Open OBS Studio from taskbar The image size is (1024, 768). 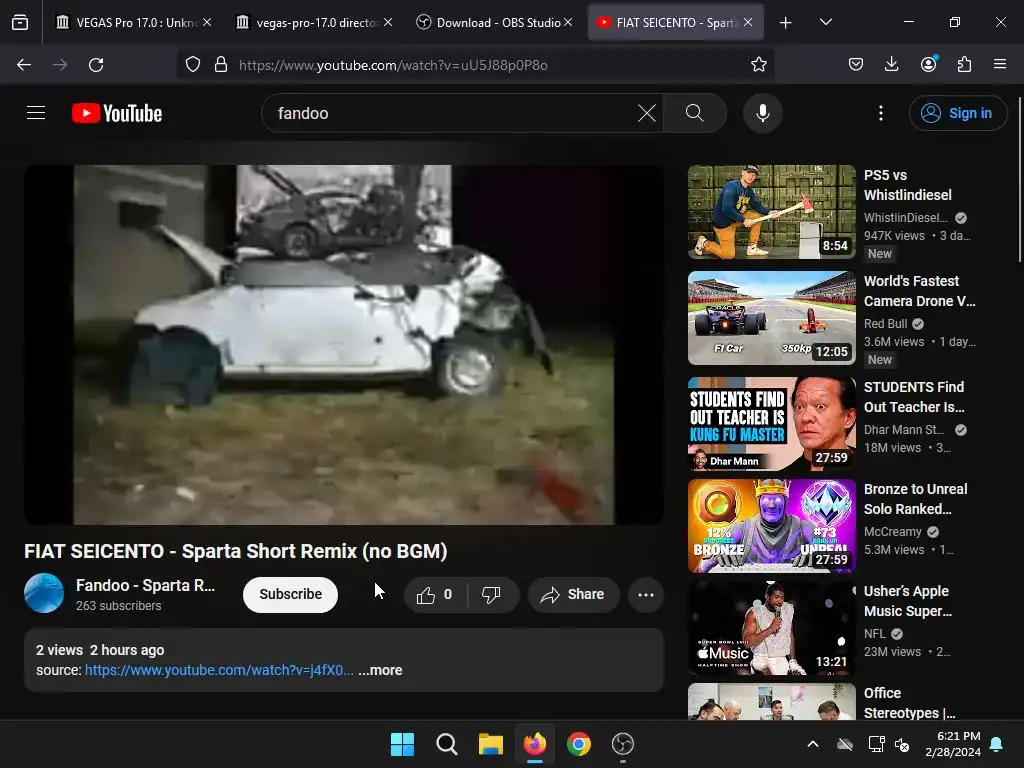tap(622, 744)
